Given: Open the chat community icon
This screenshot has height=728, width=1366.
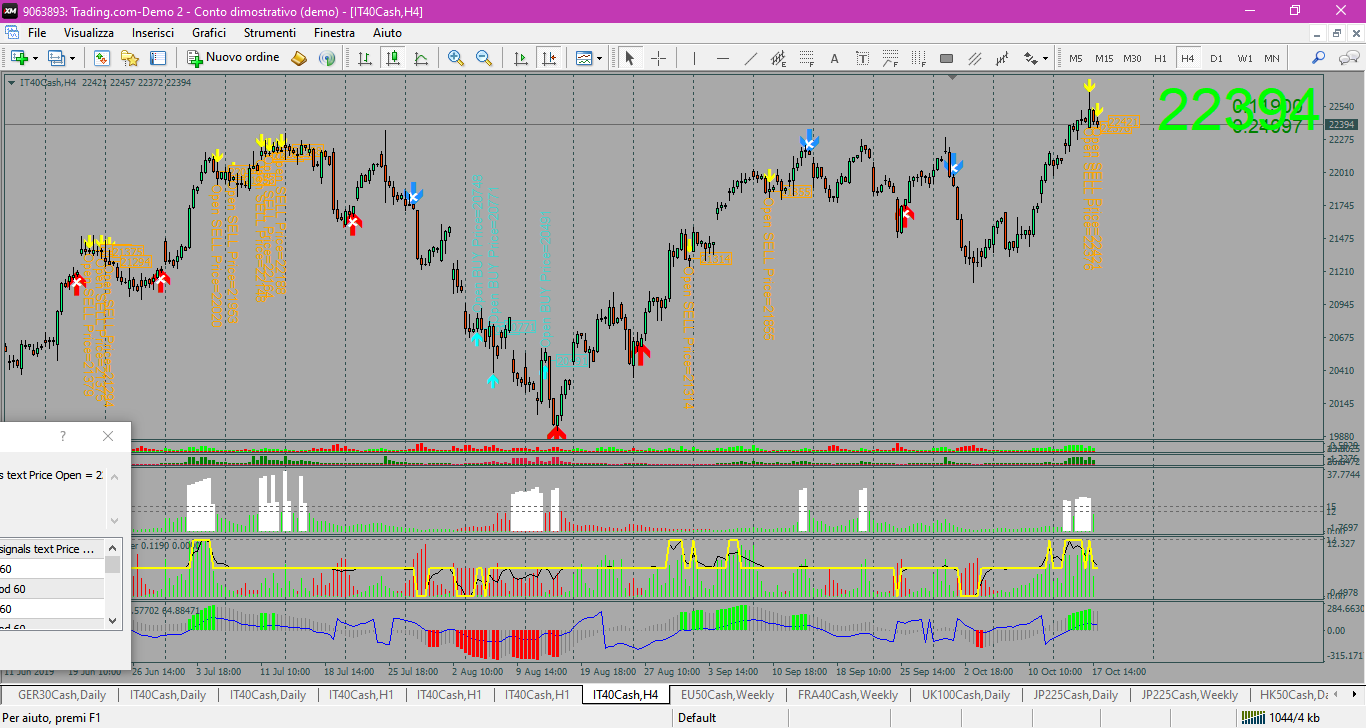Looking at the screenshot, I should 1347,58.
